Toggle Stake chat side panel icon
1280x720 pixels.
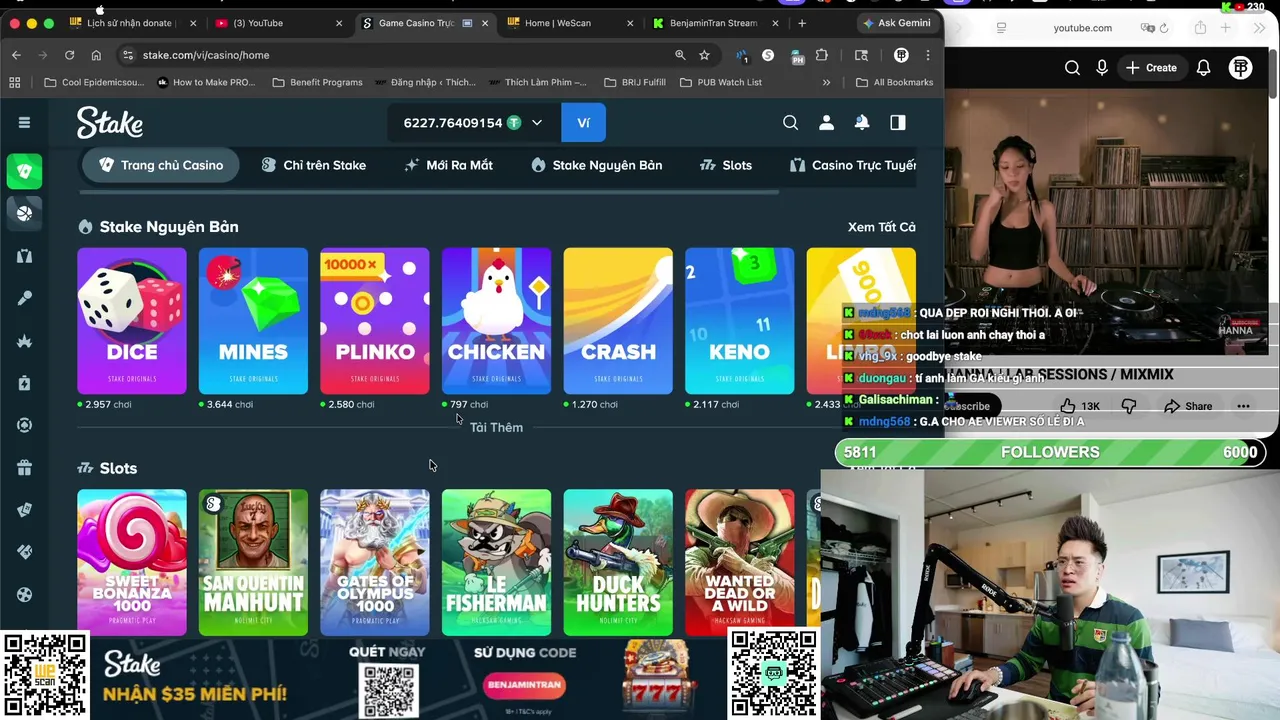[x=897, y=122]
